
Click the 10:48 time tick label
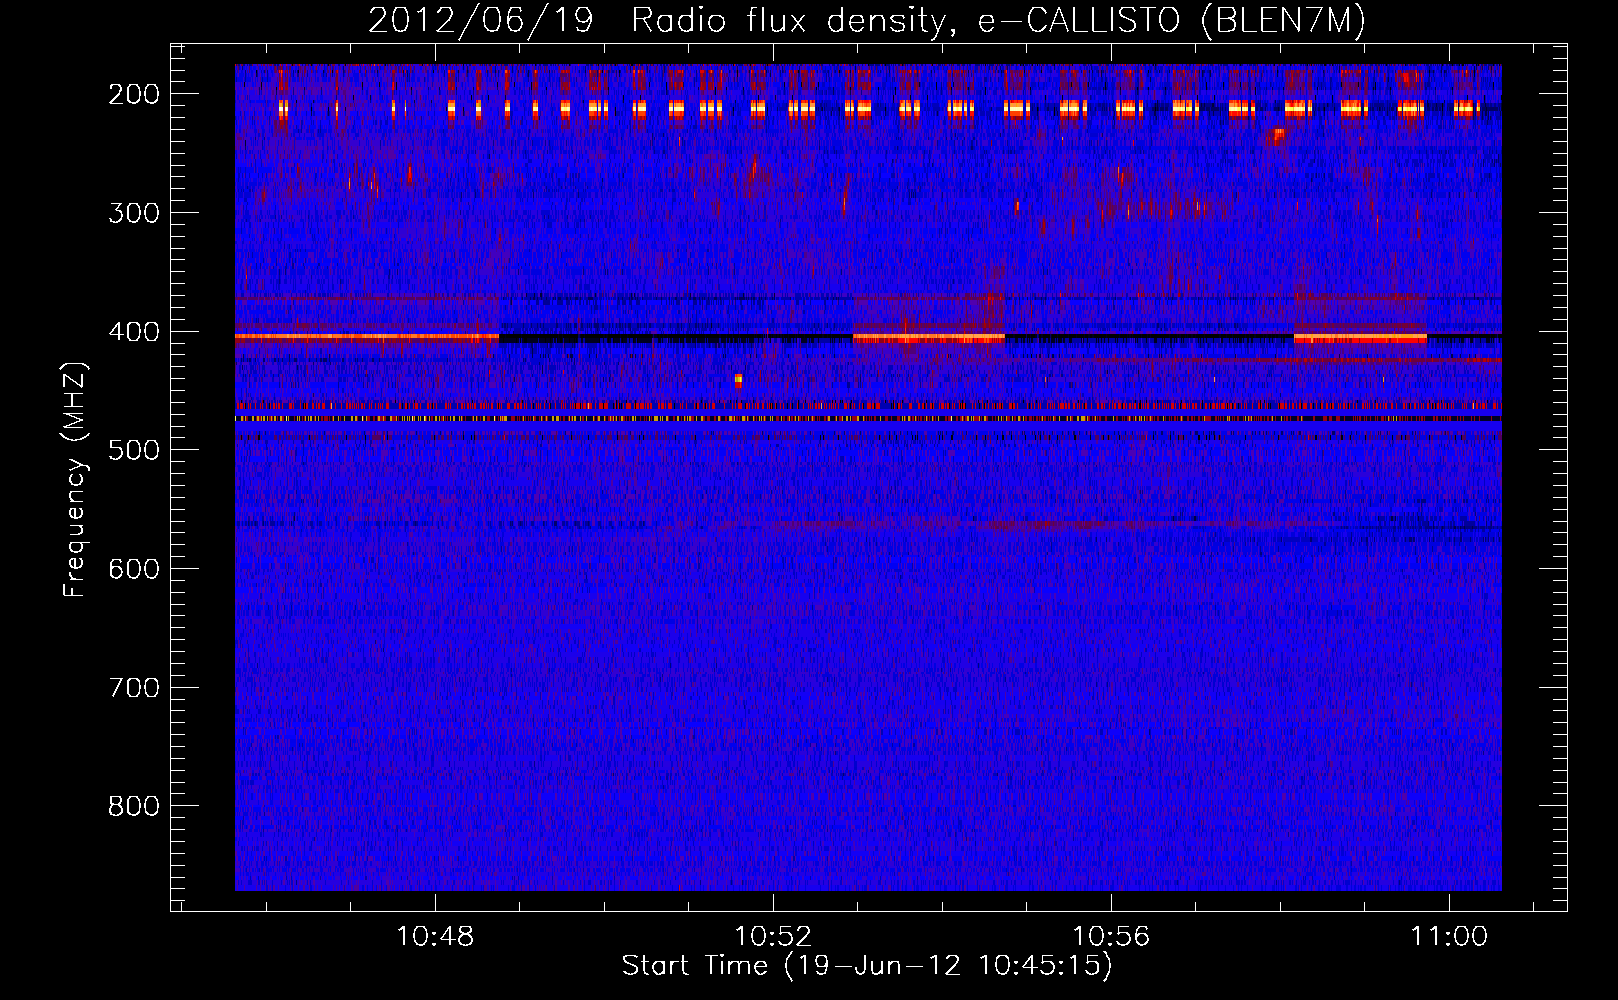pos(435,937)
